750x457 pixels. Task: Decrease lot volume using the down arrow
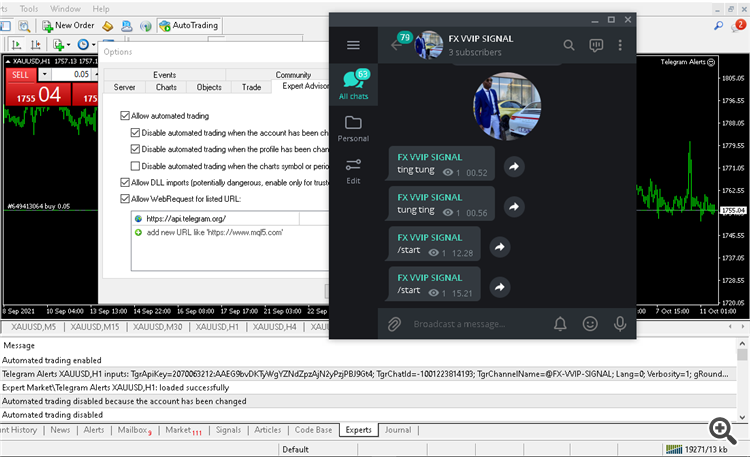pos(44,75)
